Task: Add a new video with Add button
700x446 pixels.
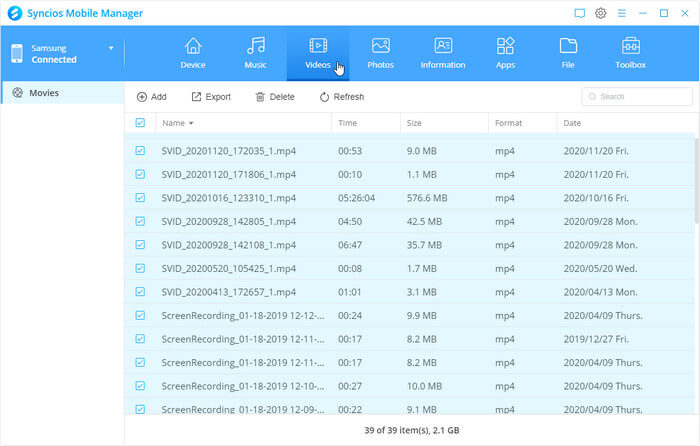Action: 152,97
